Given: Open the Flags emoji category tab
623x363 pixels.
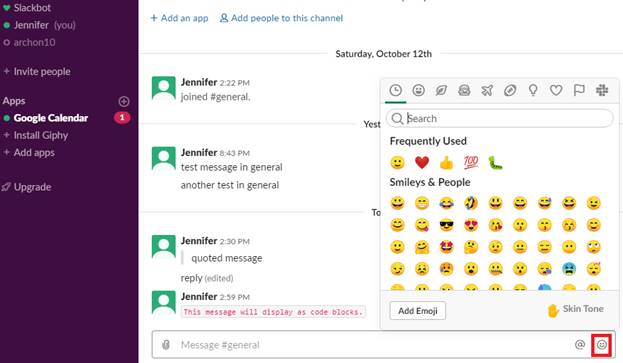Looking at the screenshot, I should tap(579, 91).
